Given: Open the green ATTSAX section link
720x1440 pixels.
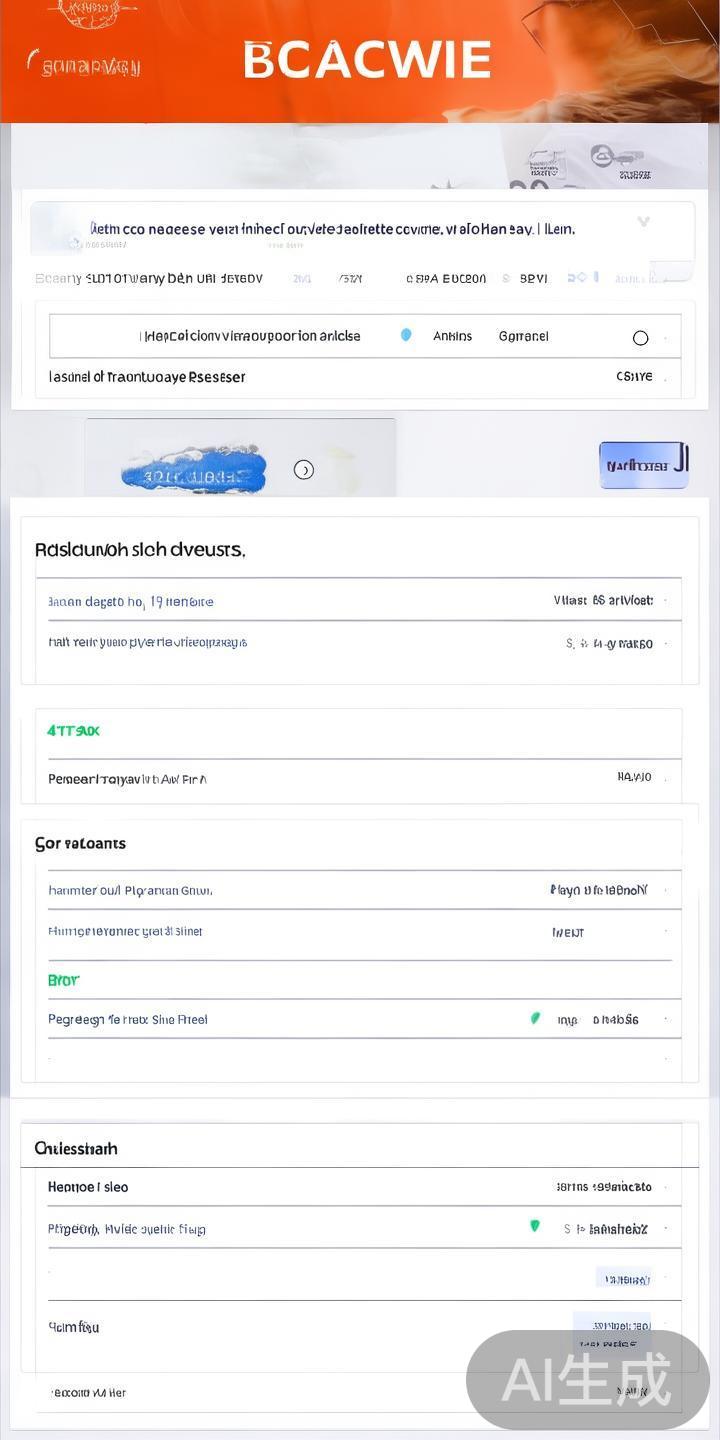Looking at the screenshot, I should [73, 731].
